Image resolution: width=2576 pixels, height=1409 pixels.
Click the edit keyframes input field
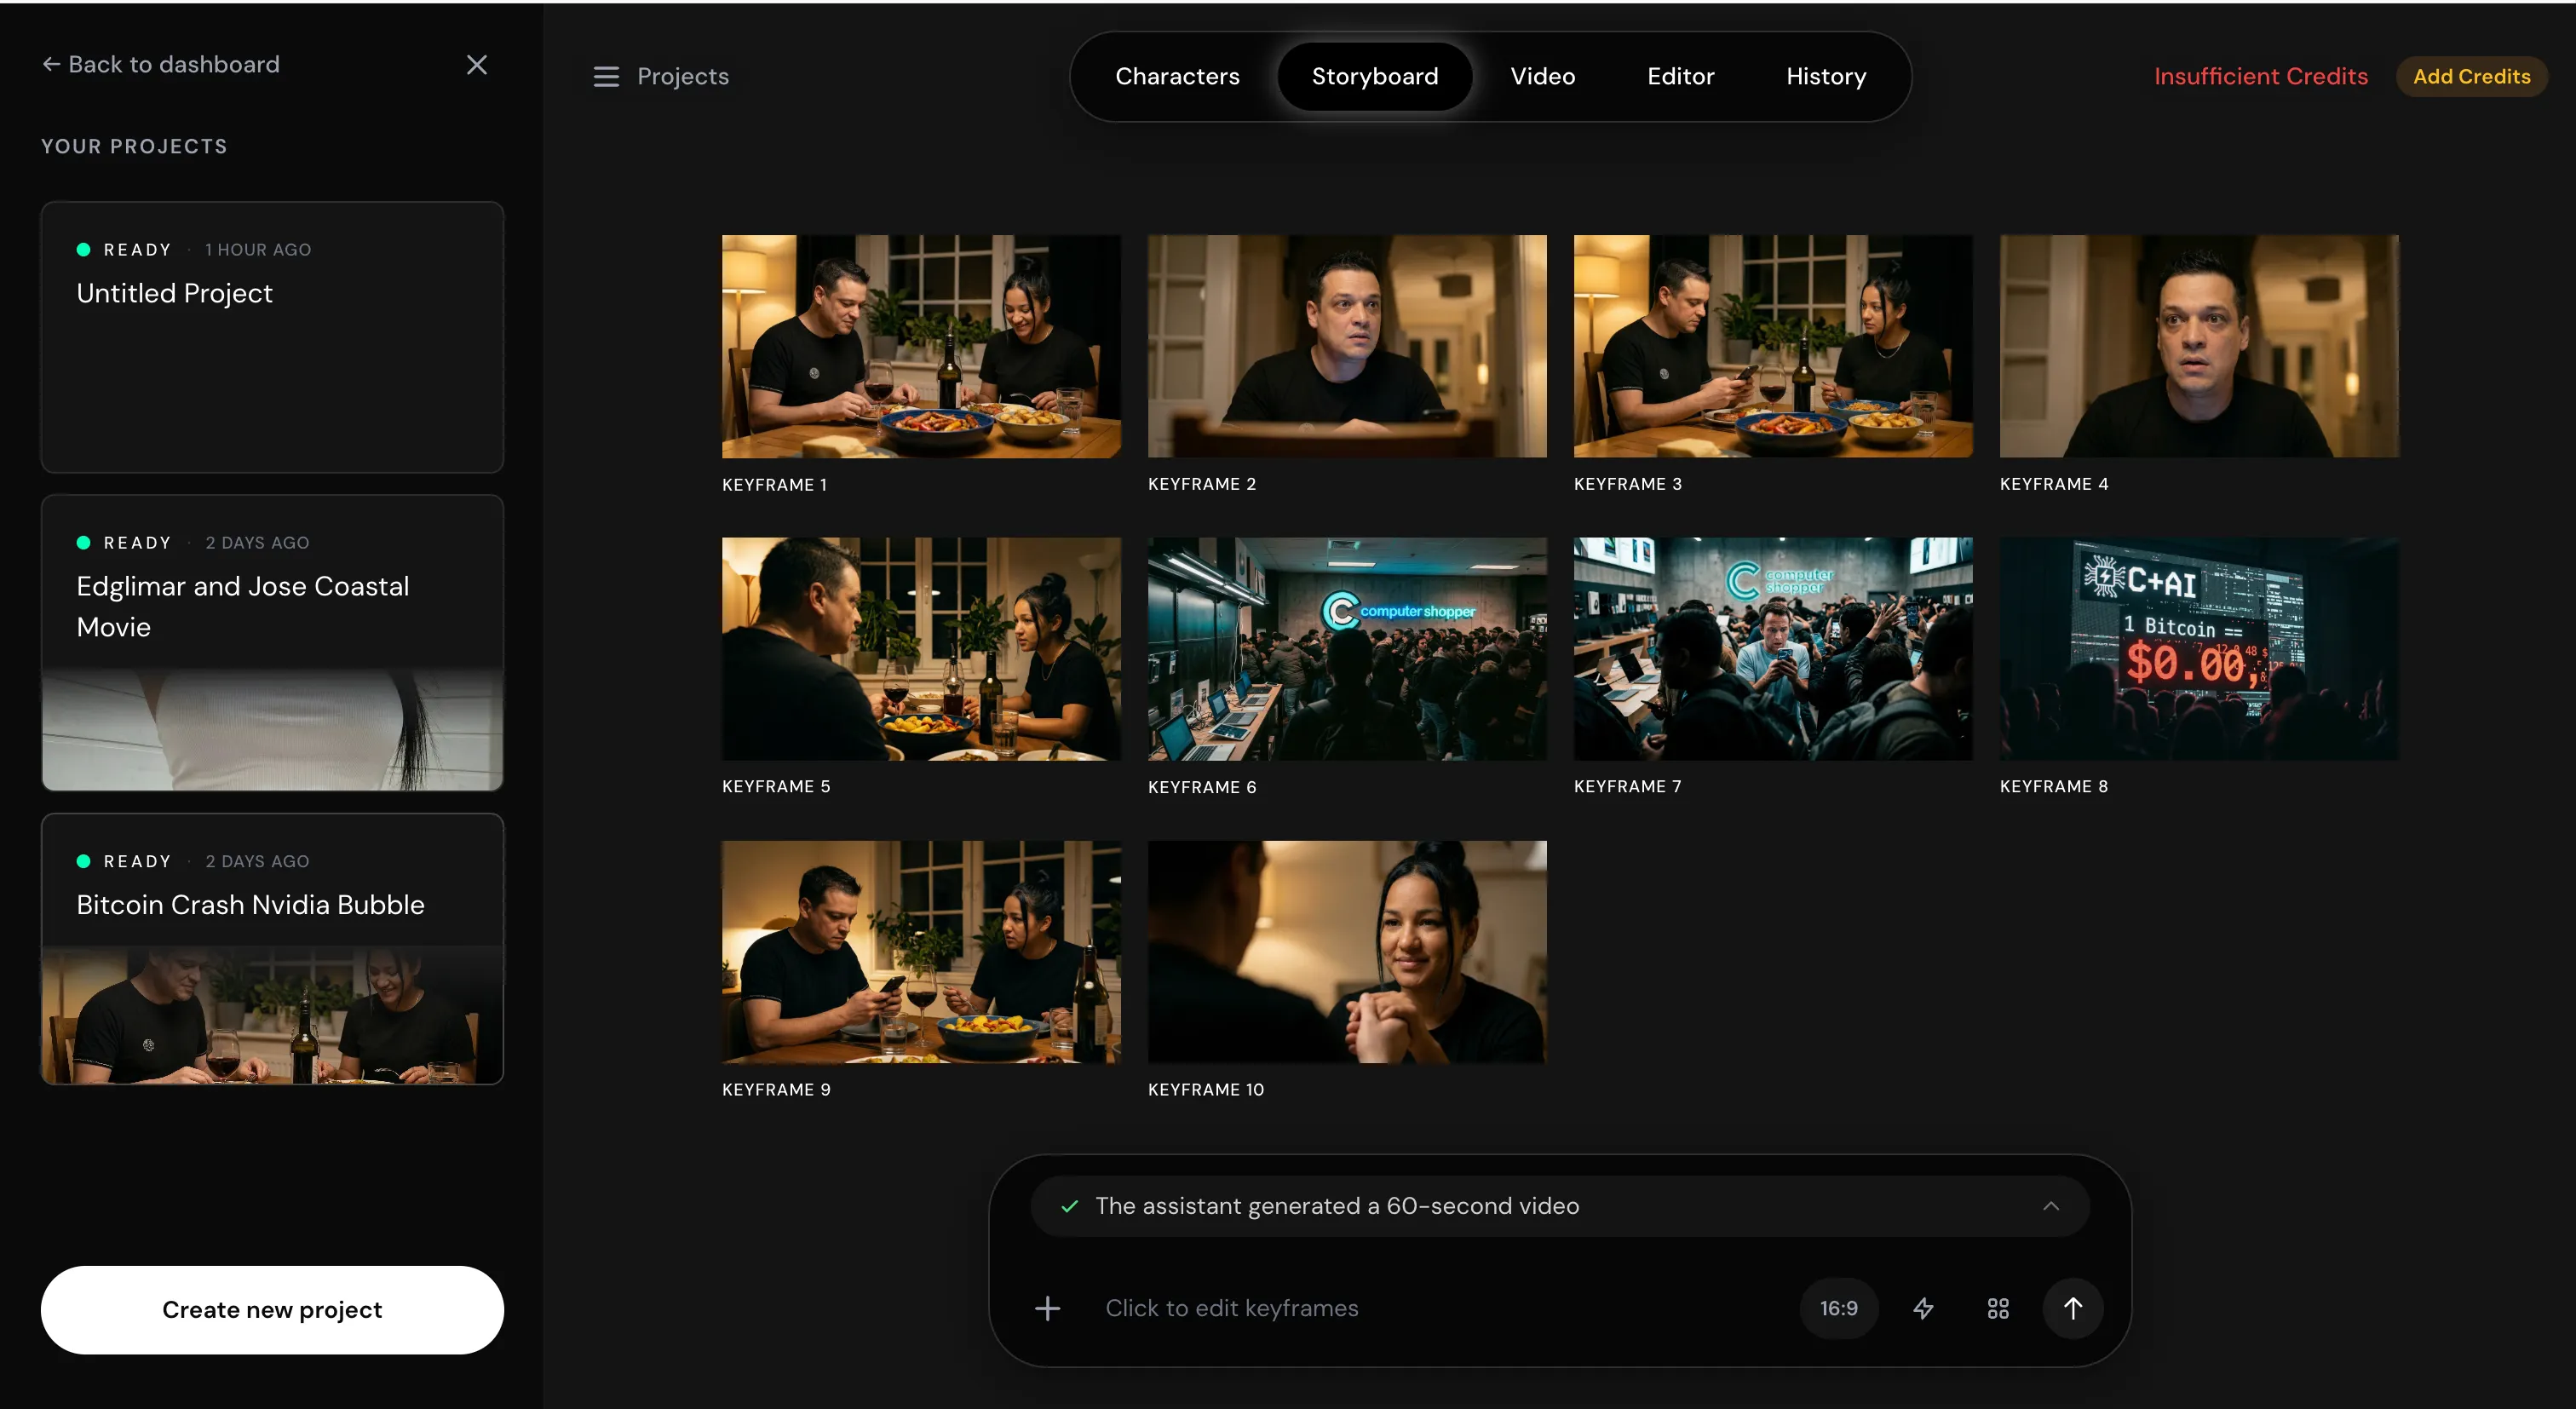pos(1400,1308)
